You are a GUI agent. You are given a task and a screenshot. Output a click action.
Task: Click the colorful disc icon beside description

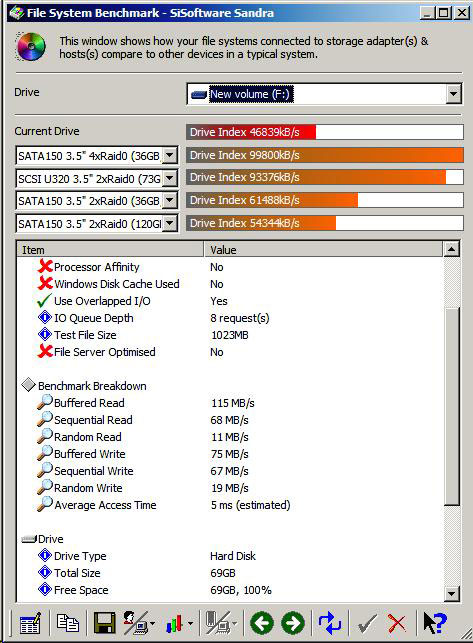pos(30,47)
